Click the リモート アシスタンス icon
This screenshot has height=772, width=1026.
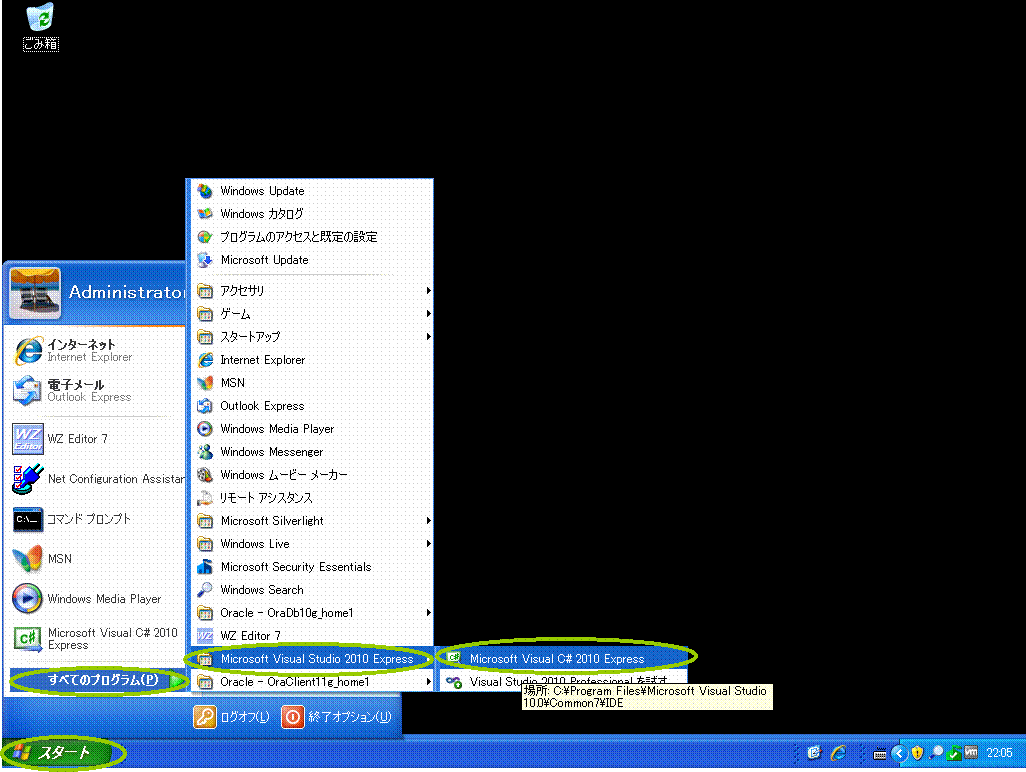click(x=205, y=498)
